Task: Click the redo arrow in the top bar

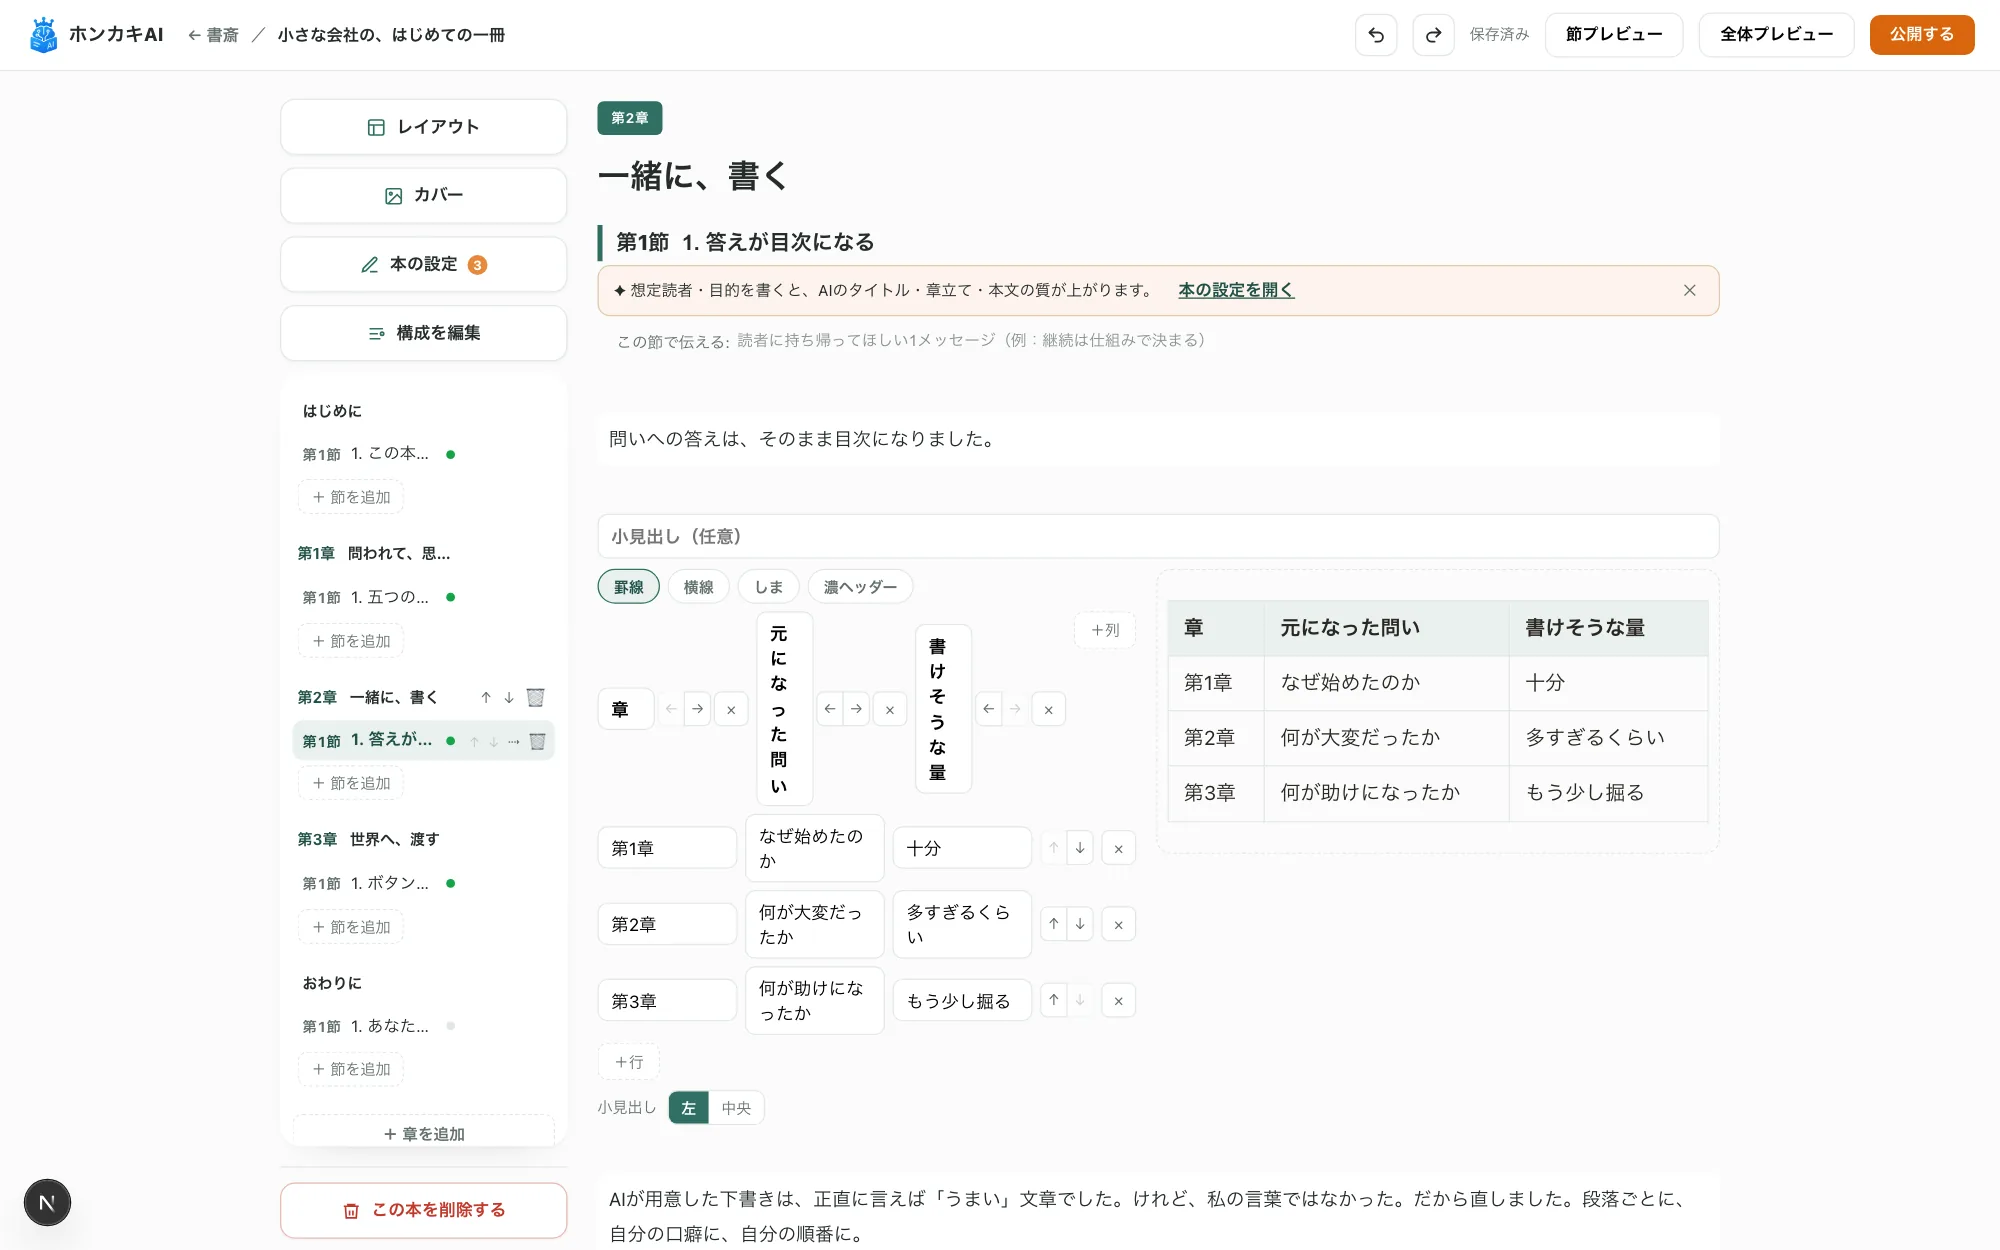Action: point(1433,35)
